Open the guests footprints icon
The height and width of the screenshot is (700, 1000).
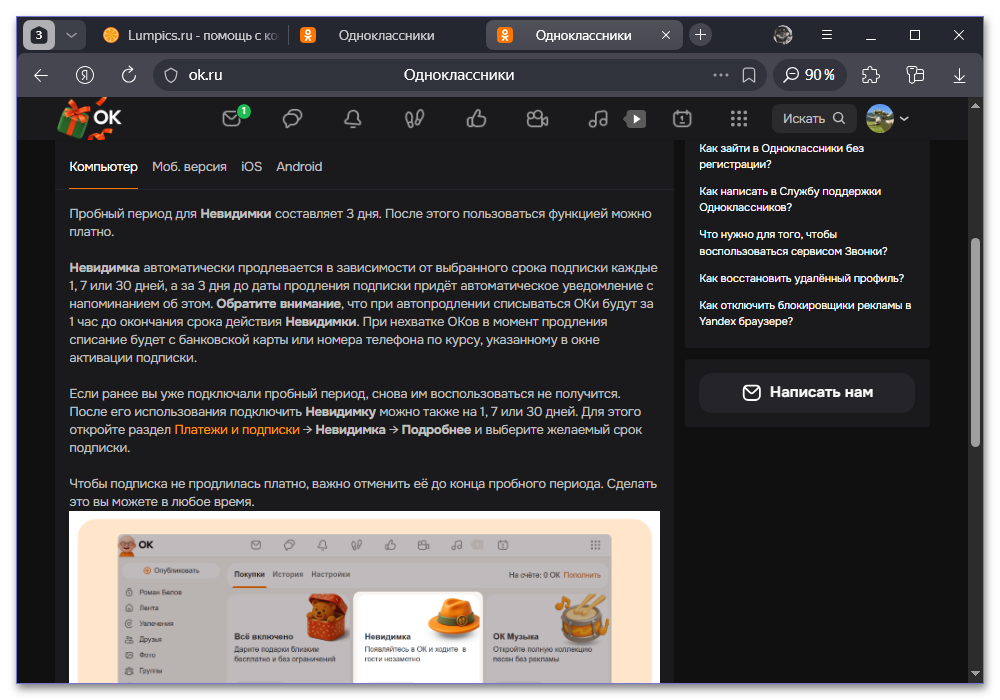[x=414, y=119]
